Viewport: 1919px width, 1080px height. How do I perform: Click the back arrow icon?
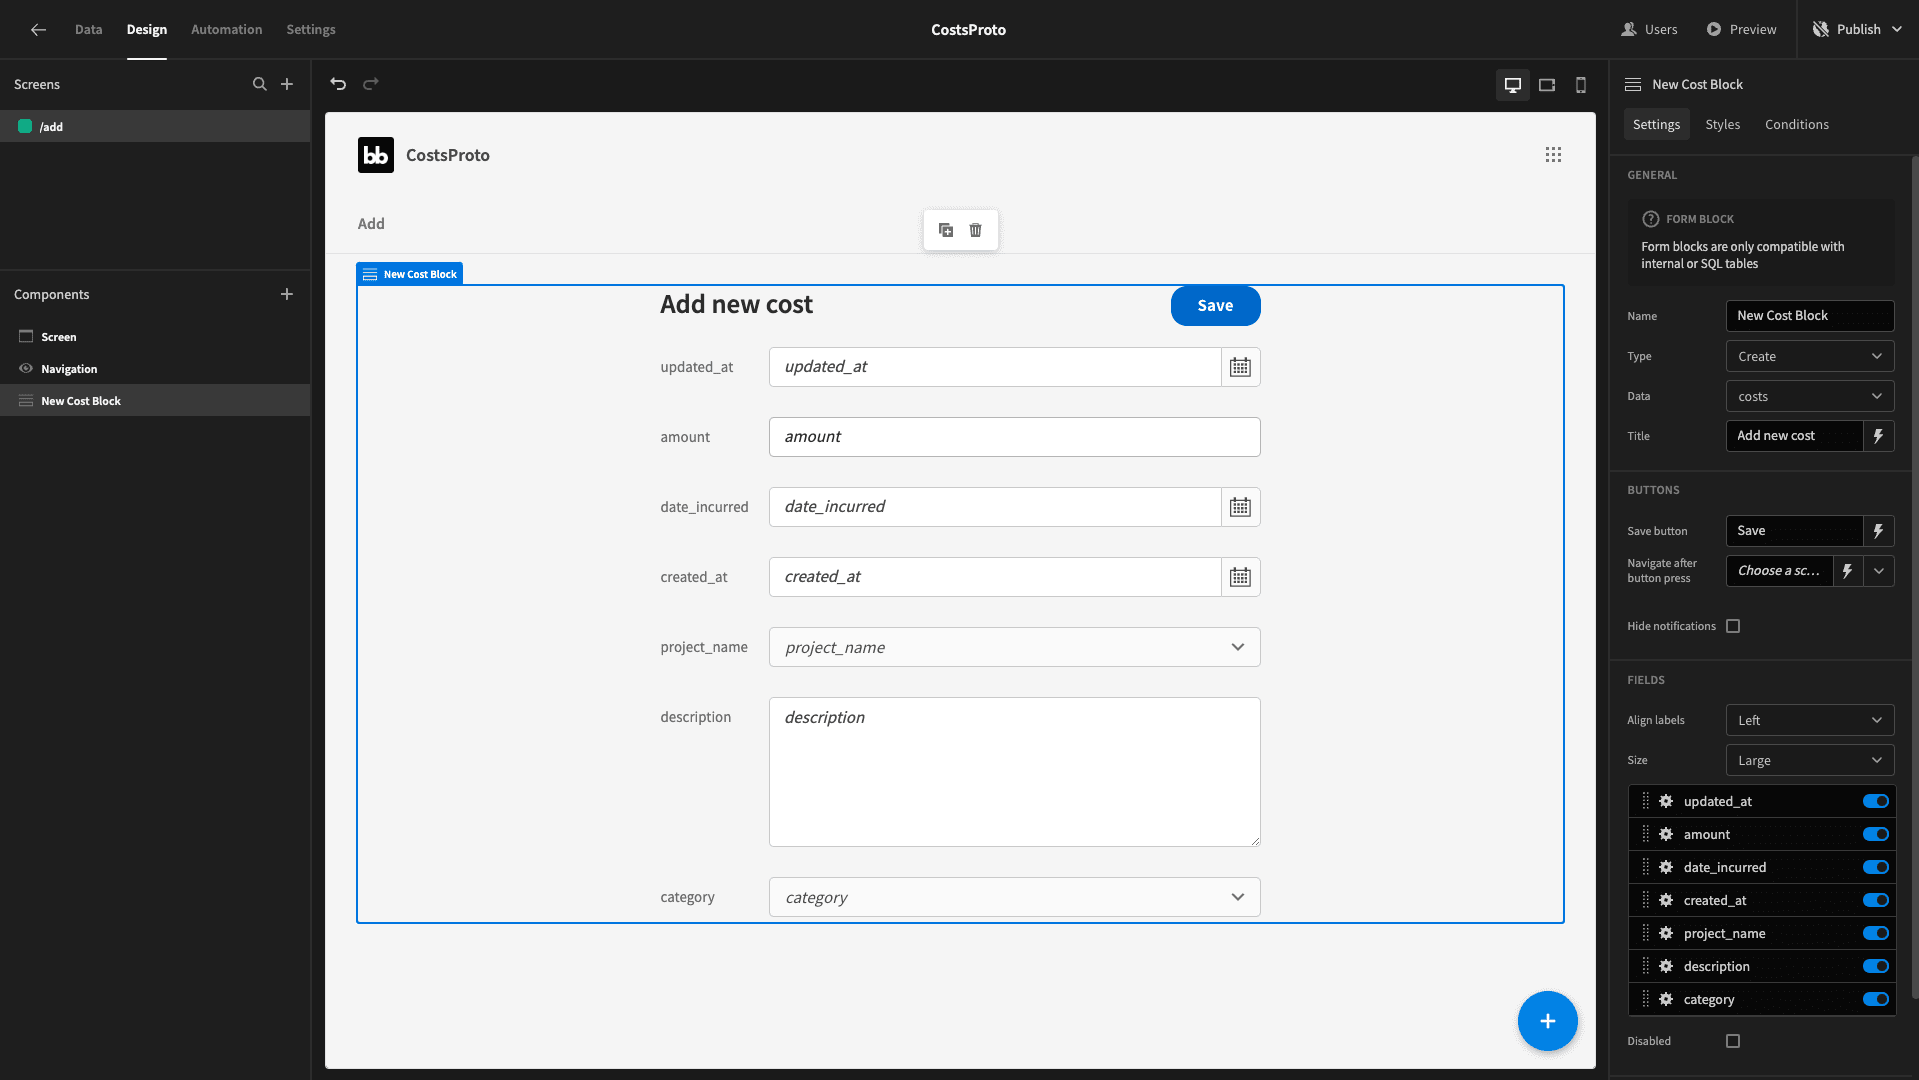38,30
